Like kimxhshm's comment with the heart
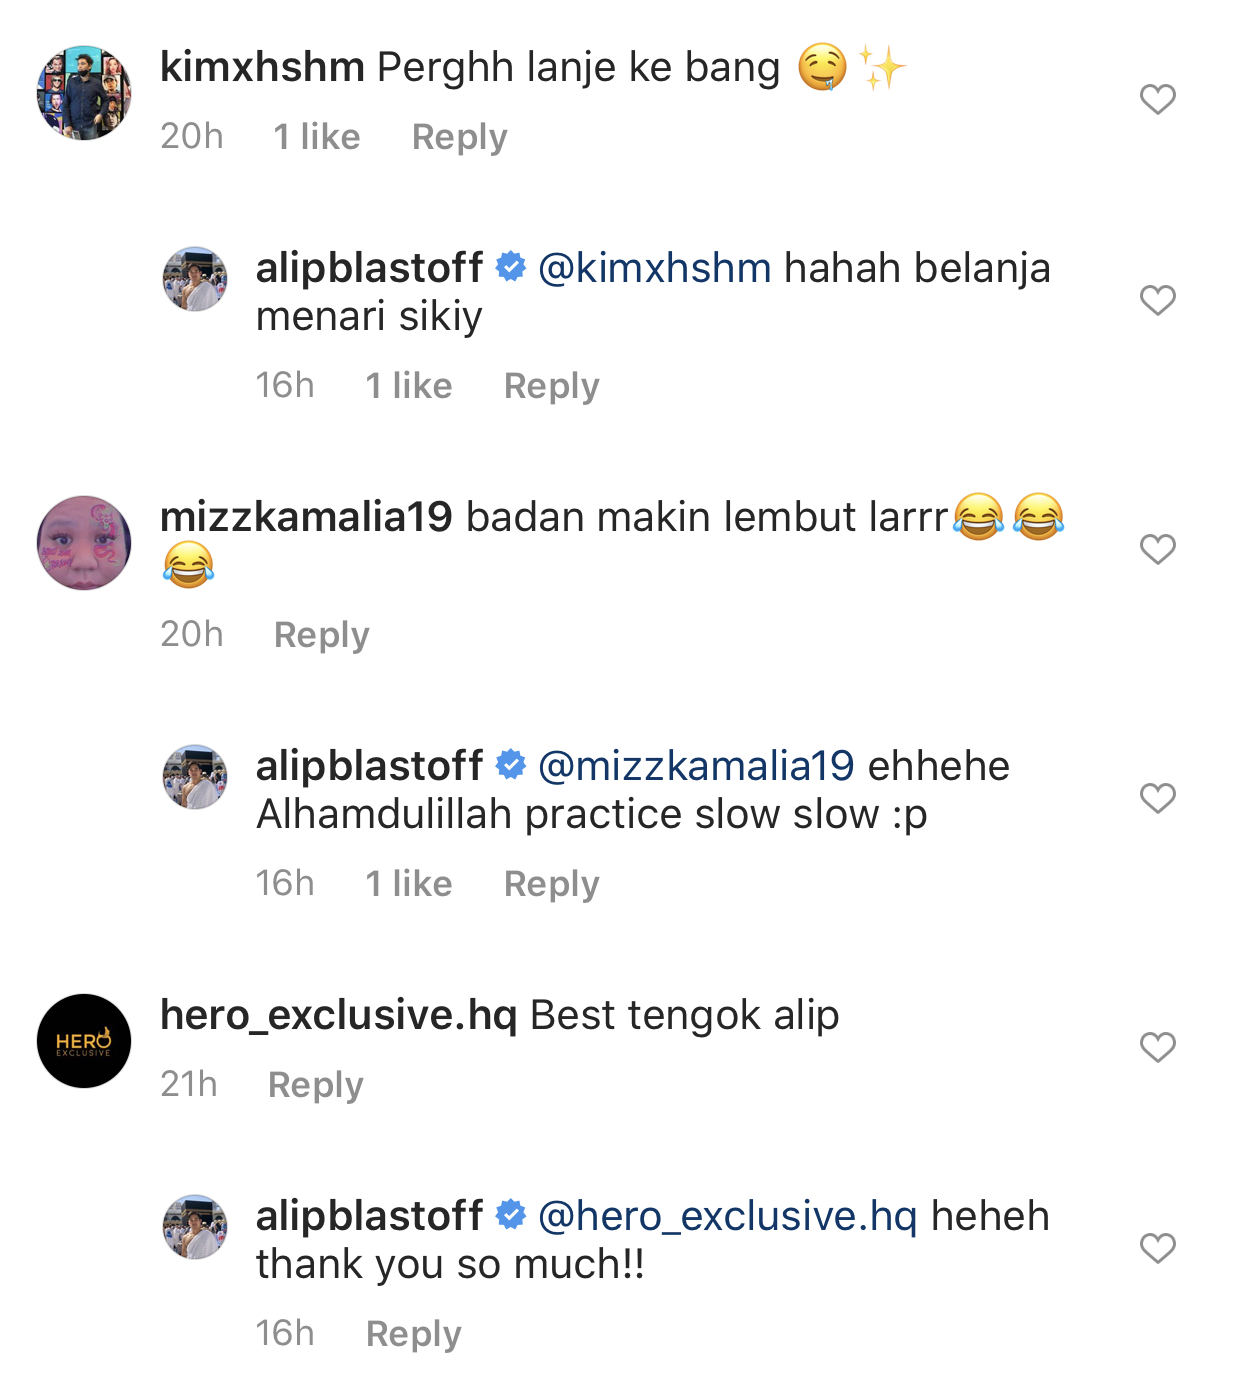 (x=1157, y=99)
